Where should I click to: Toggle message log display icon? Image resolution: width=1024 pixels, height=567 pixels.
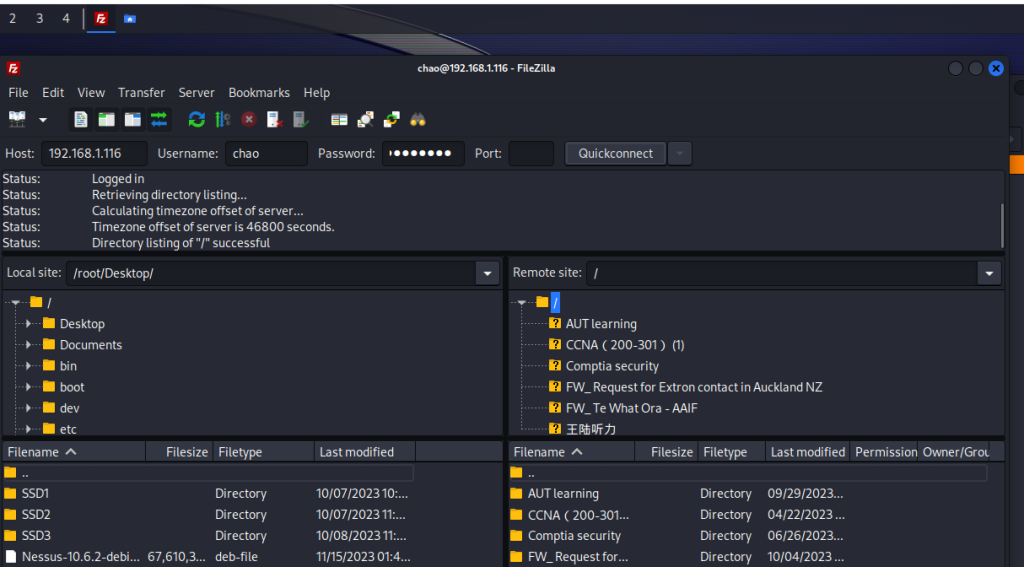pyautogui.click(x=81, y=120)
